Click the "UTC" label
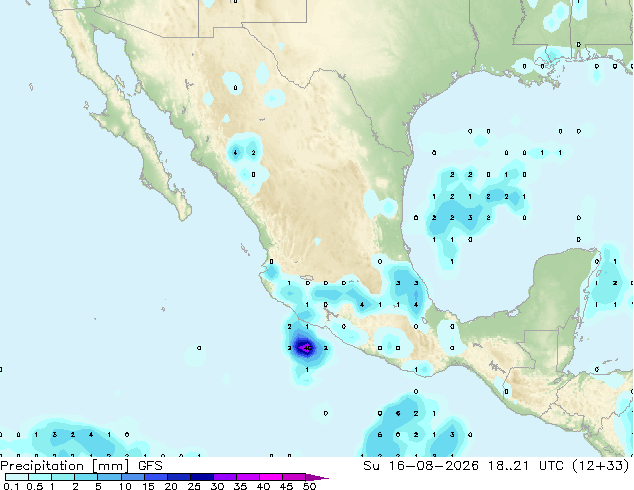This screenshot has width=634, height=490. pos(551,466)
